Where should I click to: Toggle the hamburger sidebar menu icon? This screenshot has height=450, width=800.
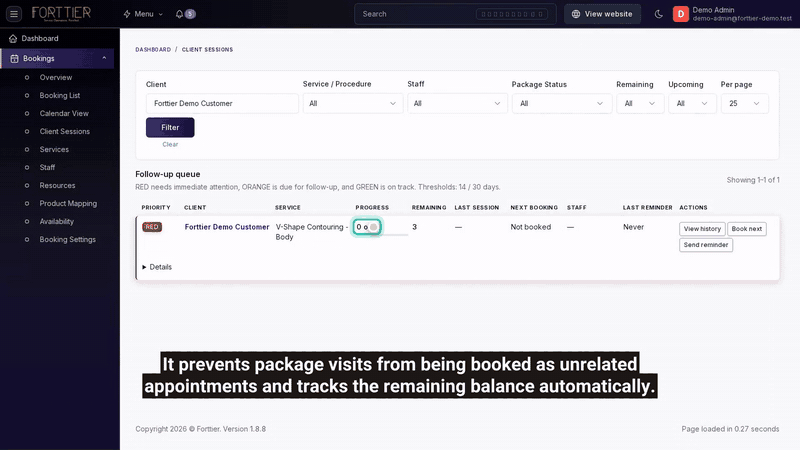[14, 14]
